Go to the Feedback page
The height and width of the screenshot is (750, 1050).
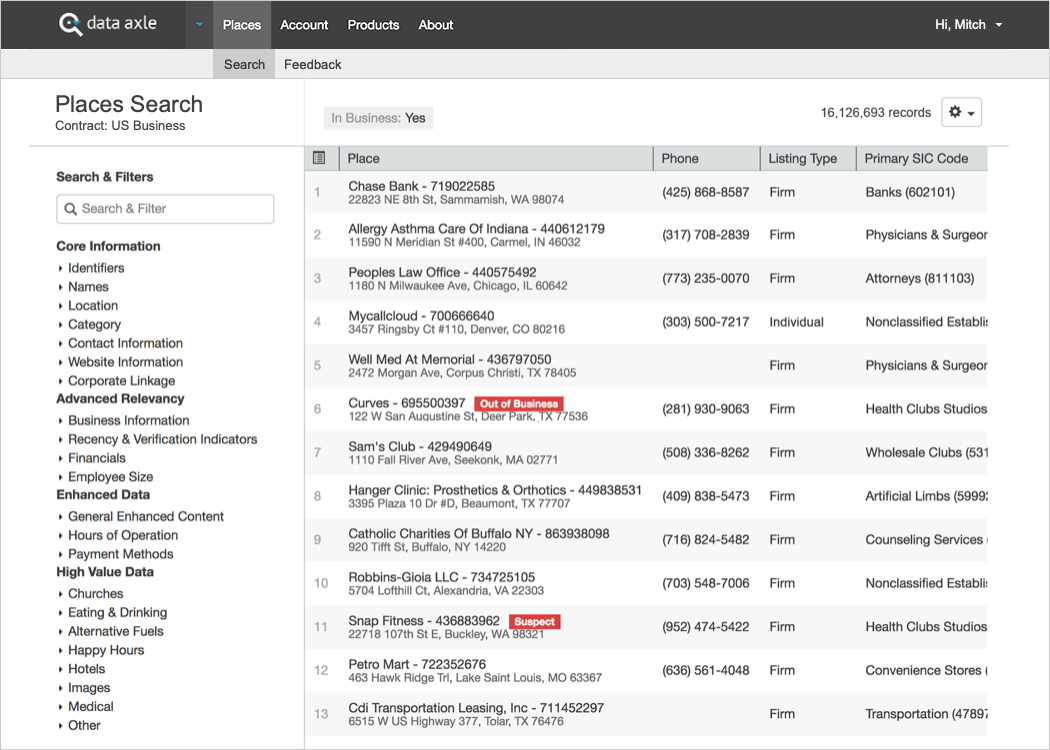pyautogui.click(x=312, y=64)
